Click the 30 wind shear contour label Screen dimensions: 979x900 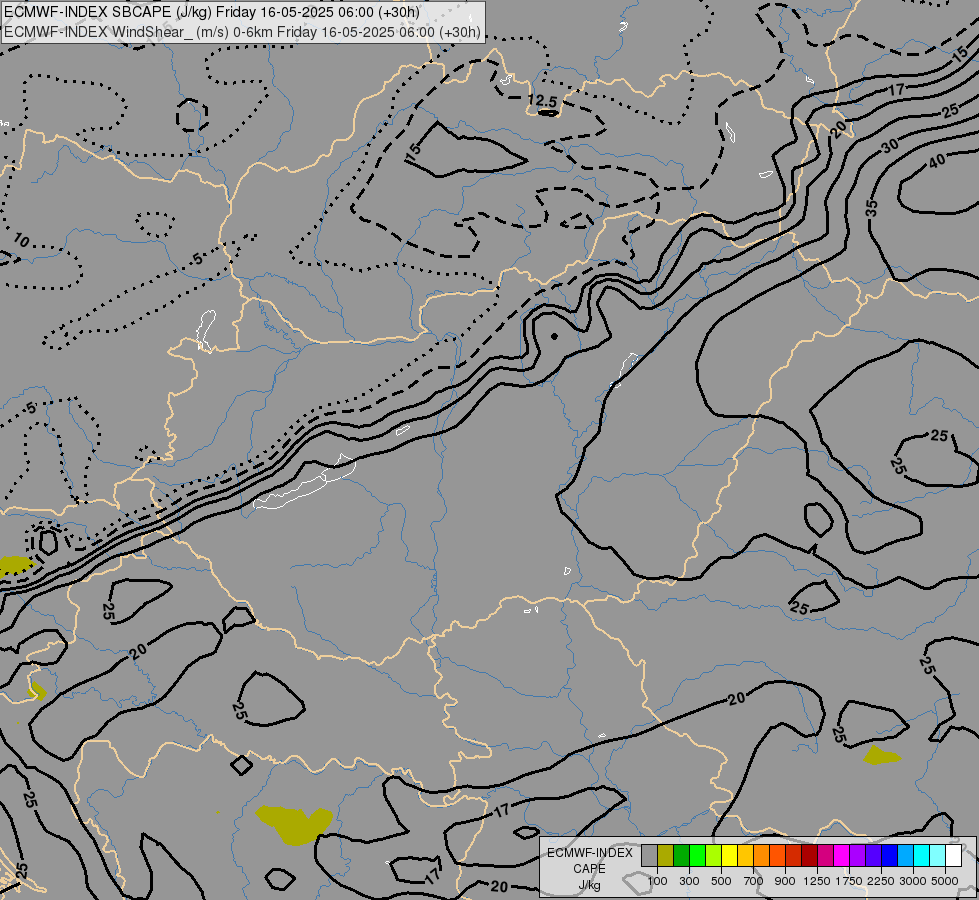[x=891, y=146]
